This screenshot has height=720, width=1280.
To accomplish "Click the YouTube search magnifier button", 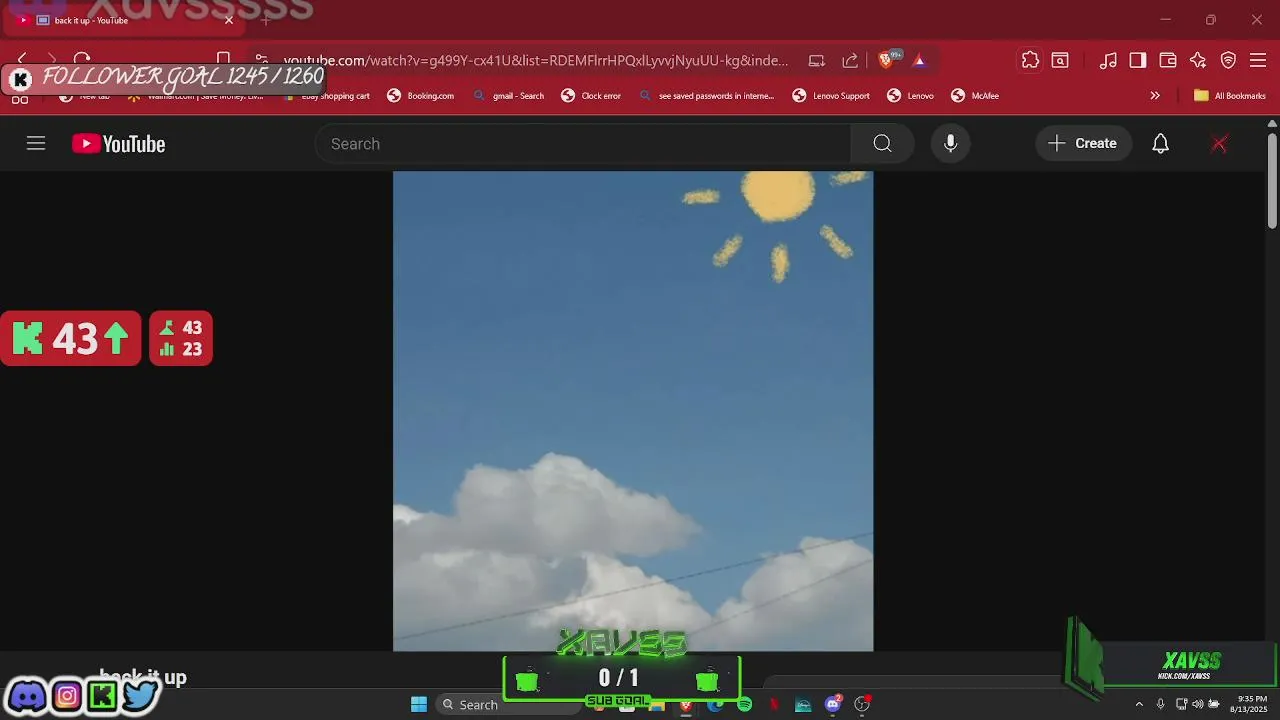I will [x=882, y=144].
